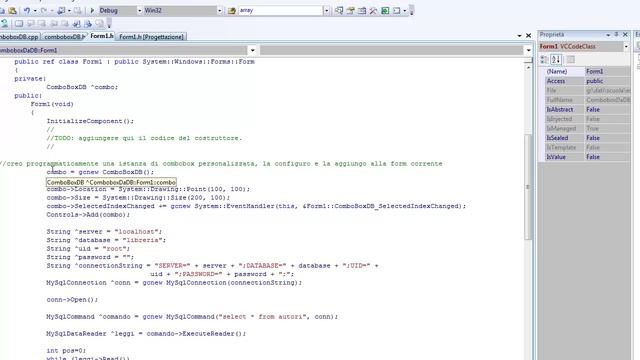
Task: Open the Form1 VCCodeClass object dropdown
Action: pos(626,47)
